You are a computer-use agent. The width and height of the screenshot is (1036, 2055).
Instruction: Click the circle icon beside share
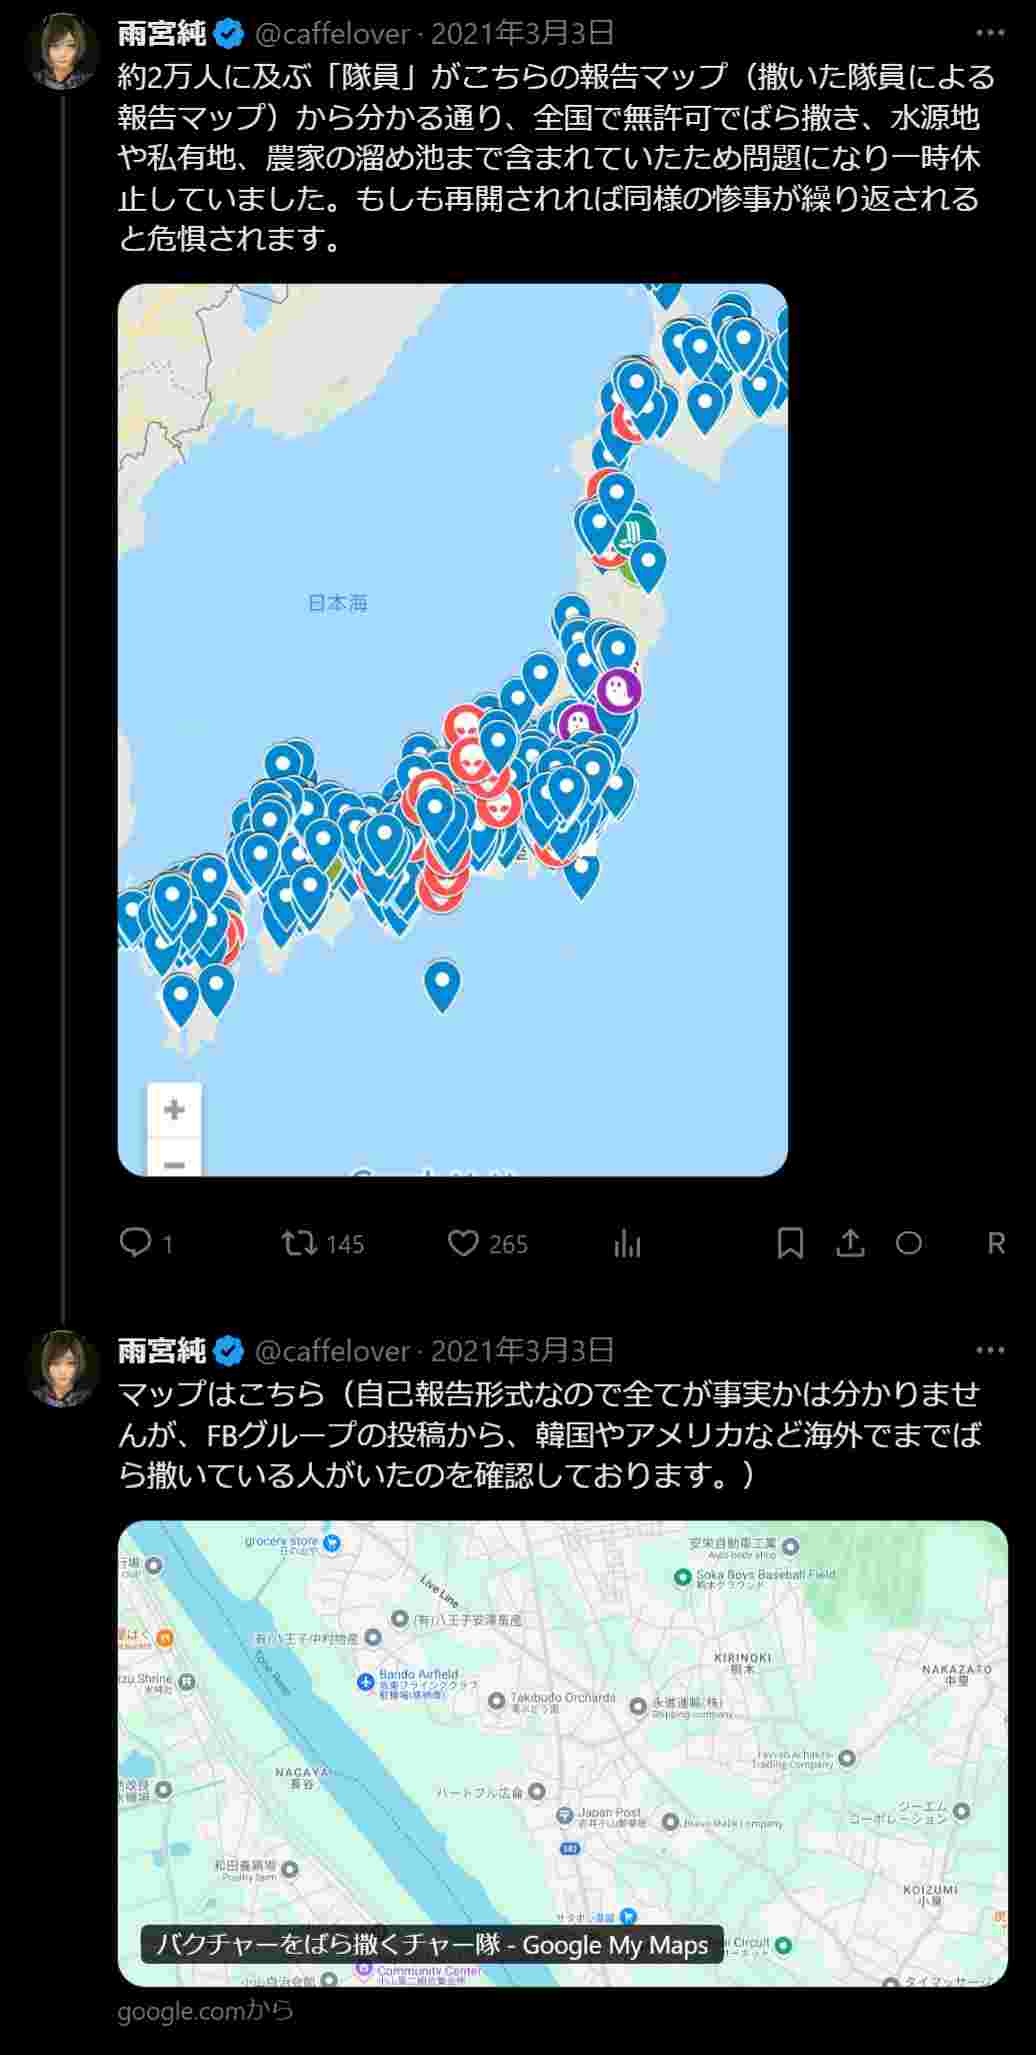coord(909,1243)
